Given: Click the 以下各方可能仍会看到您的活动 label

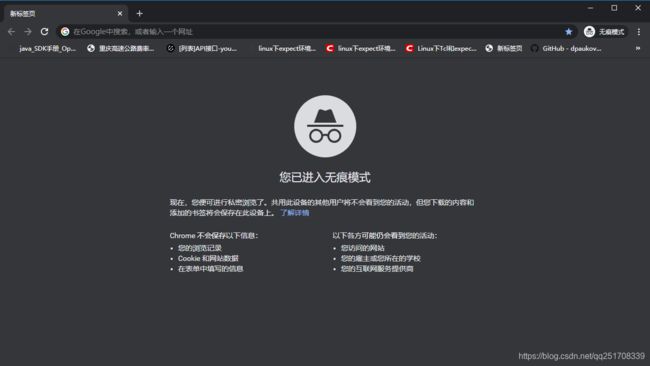Looking at the screenshot, I should tap(385, 235).
